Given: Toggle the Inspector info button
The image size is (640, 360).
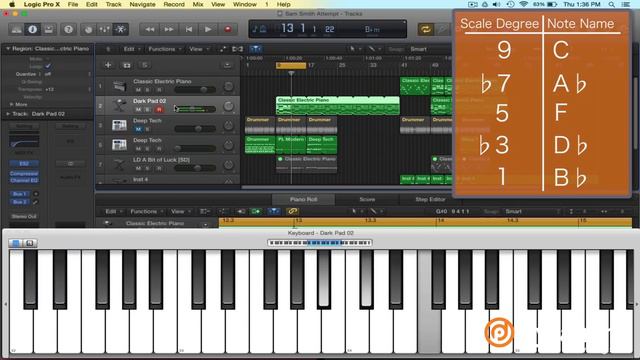Looking at the screenshot, I should point(33,29).
